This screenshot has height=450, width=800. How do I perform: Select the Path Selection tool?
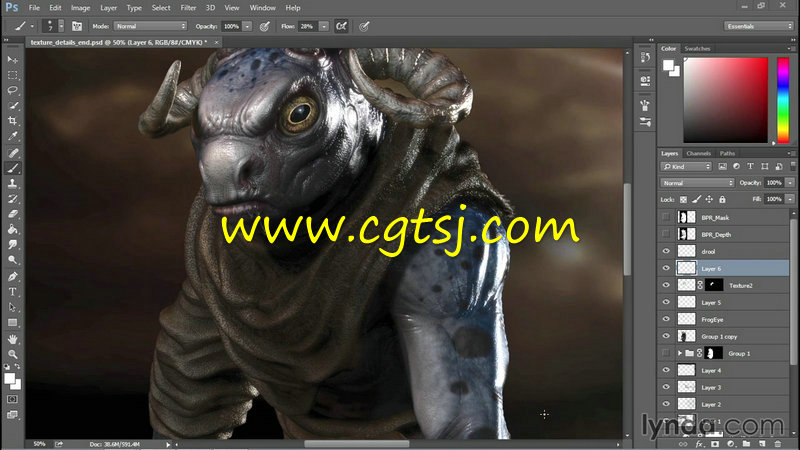(12, 307)
